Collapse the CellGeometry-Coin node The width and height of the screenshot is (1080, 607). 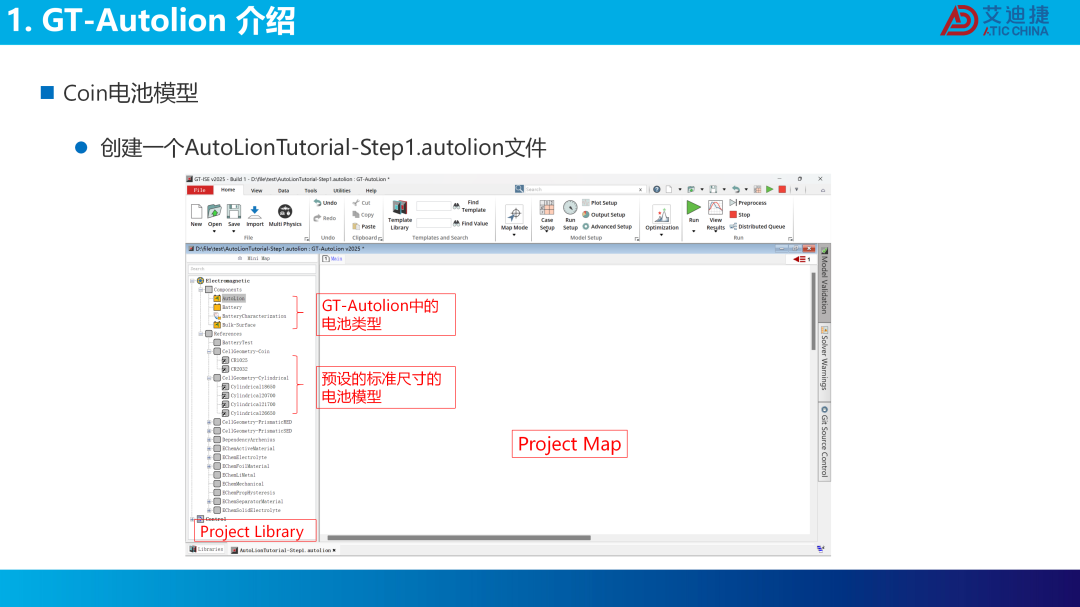[209, 351]
